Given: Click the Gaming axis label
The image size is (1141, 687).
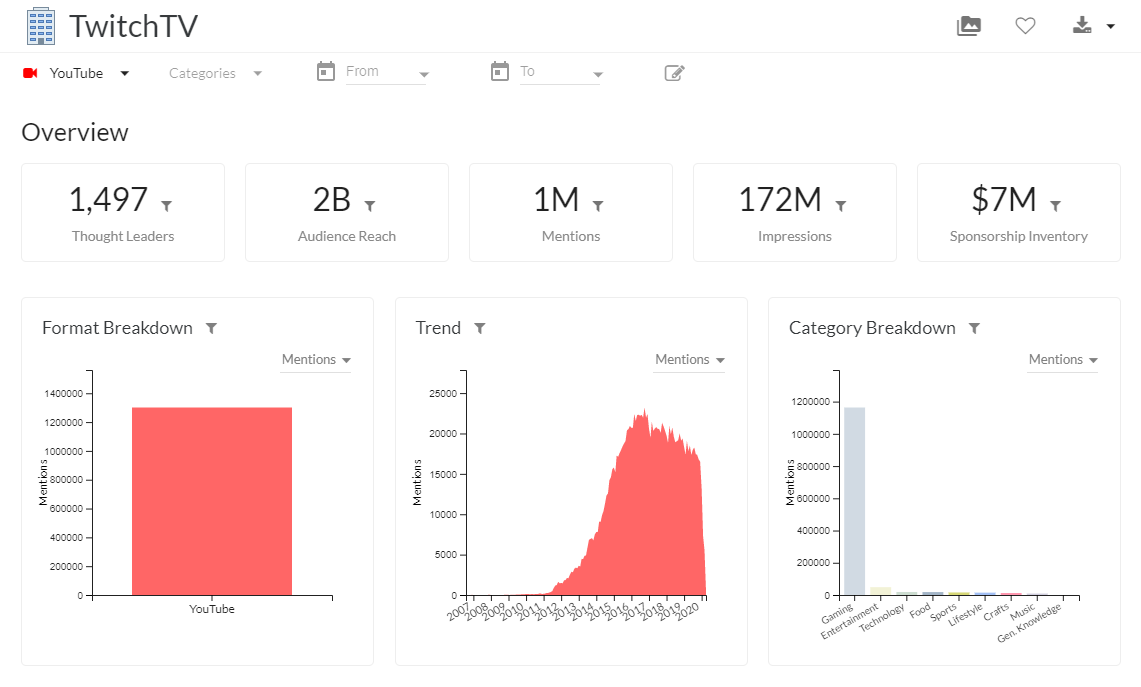Looking at the screenshot, I should pos(837,614).
